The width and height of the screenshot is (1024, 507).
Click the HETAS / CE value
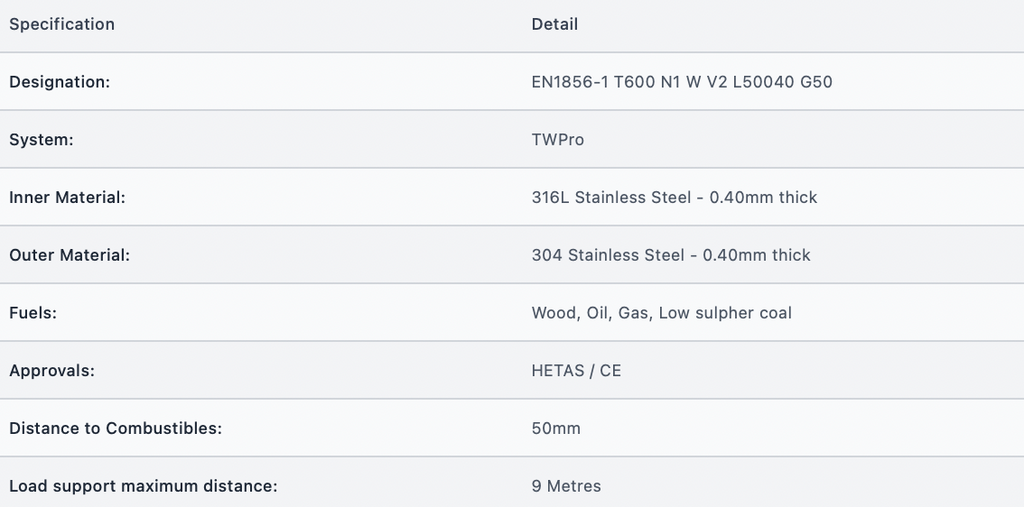point(576,370)
